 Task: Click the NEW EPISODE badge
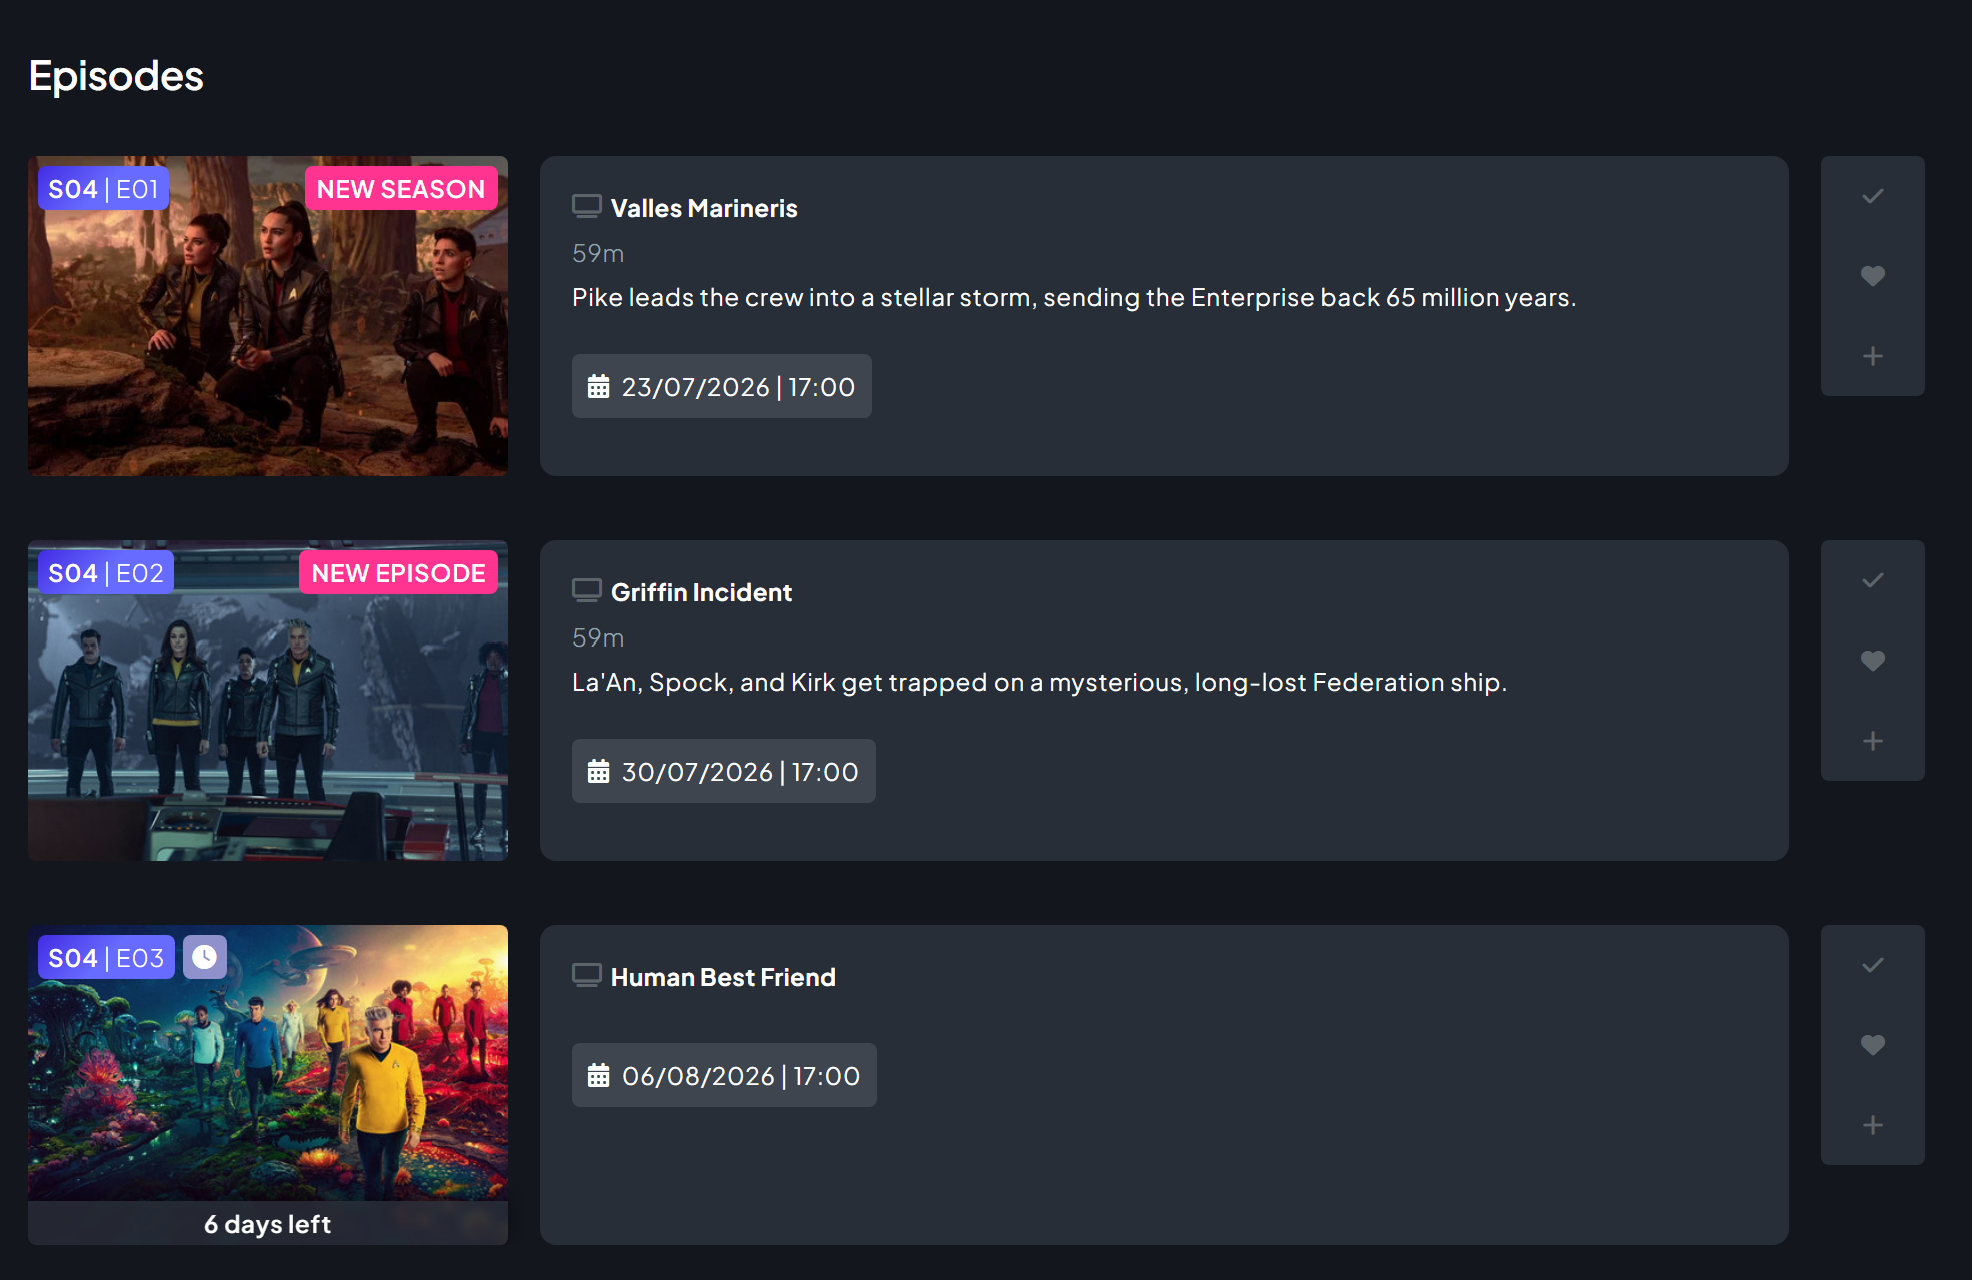coord(398,573)
